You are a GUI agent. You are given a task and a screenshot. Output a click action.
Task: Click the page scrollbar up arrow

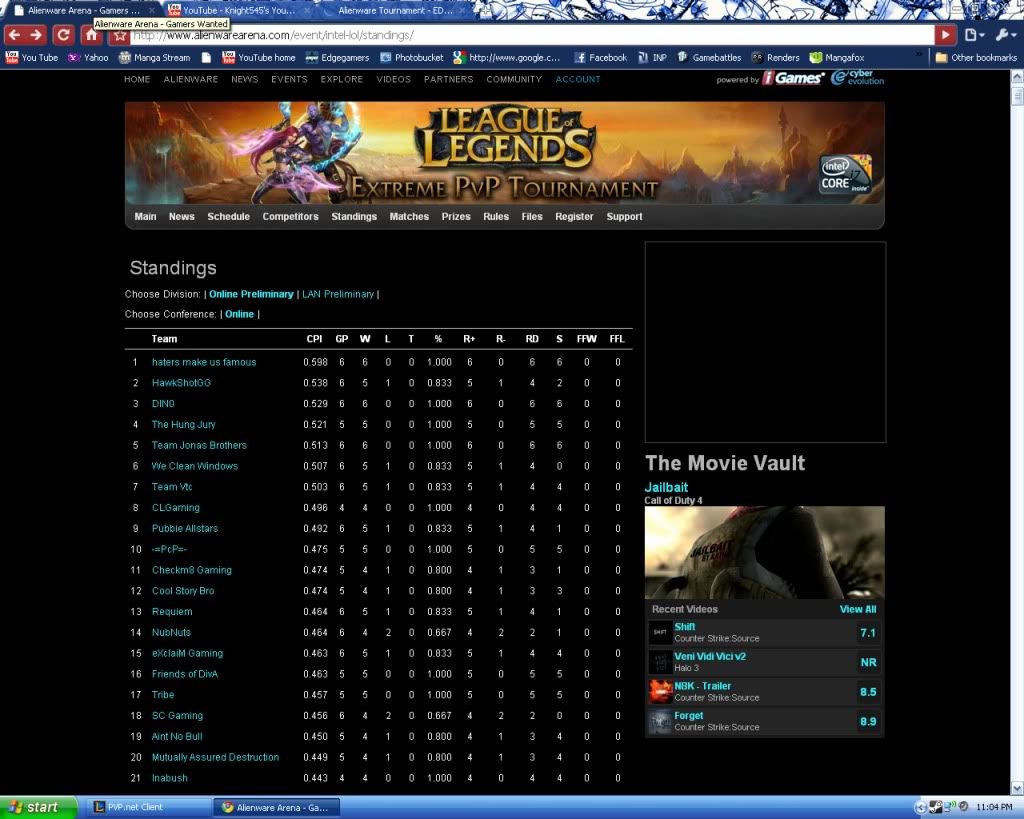(x=1017, y=77)
